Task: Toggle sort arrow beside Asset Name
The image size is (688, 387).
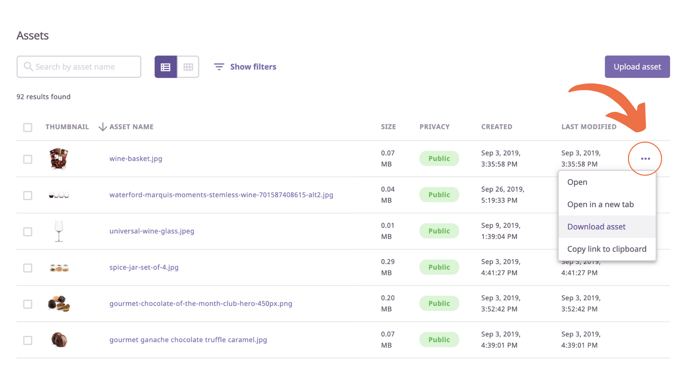Action: coord(102,127)
